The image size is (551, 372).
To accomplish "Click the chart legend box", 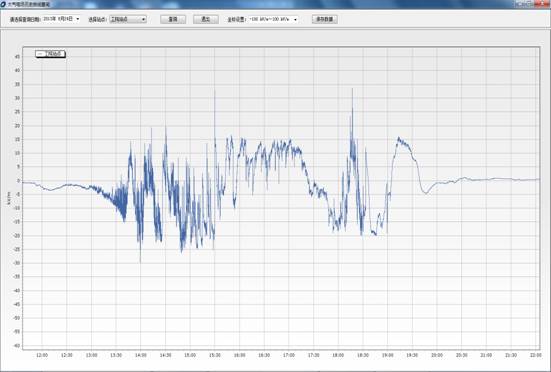I will 50,54.
